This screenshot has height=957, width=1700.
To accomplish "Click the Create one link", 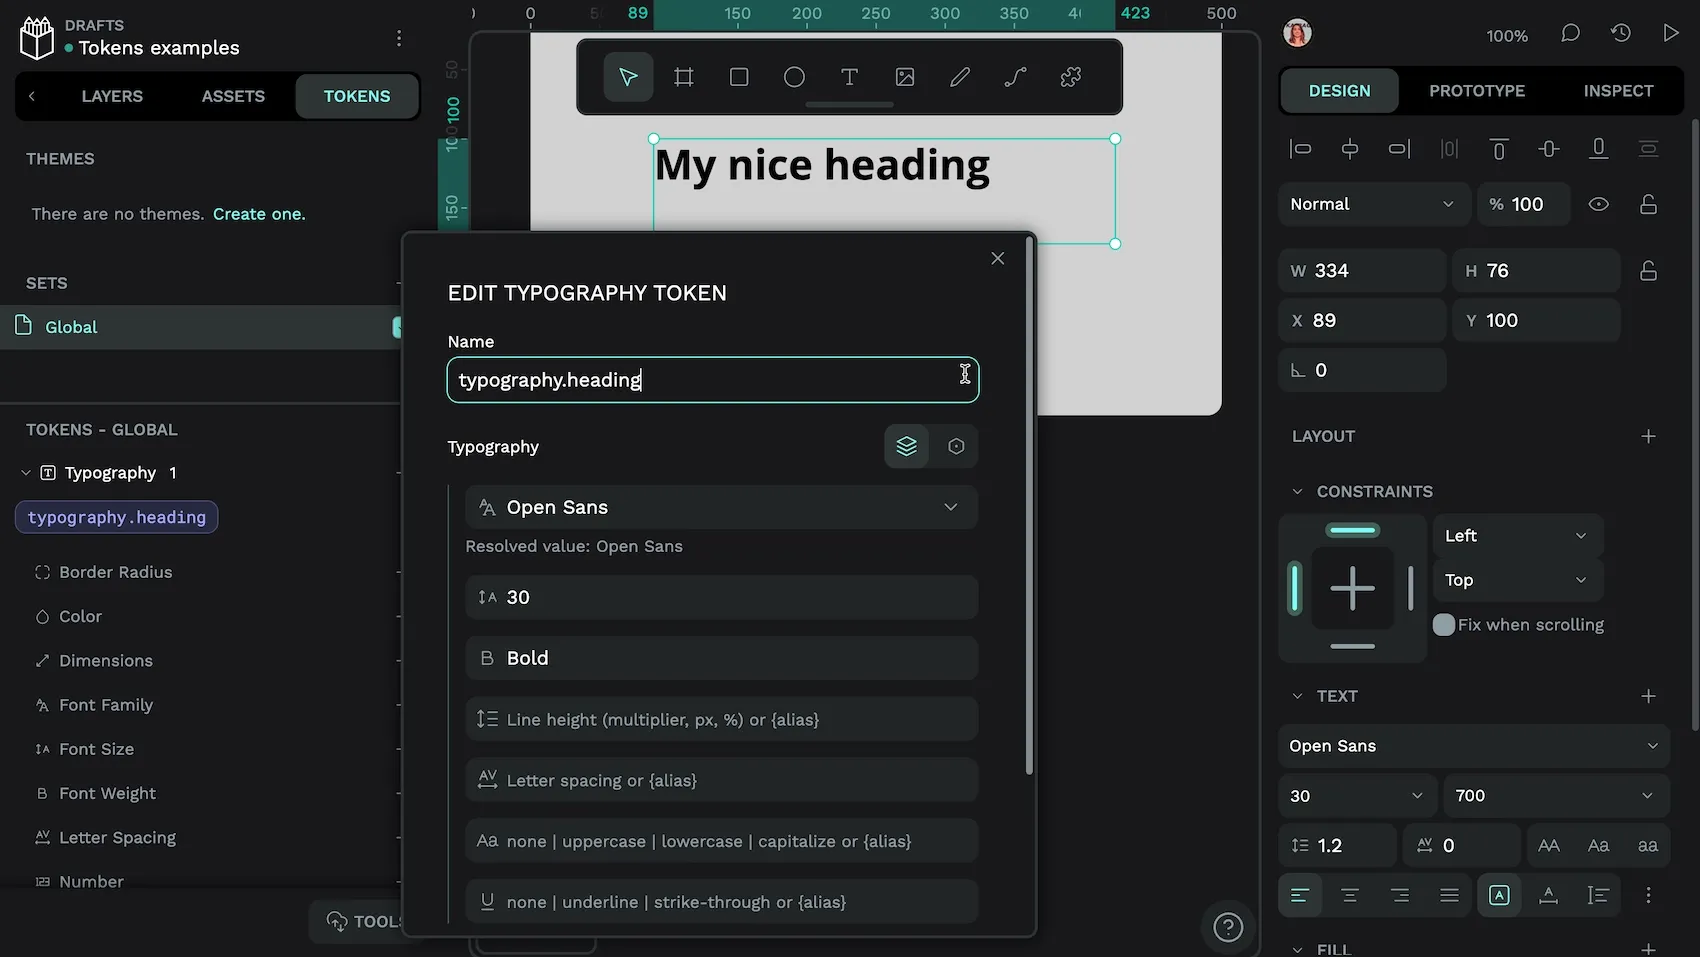I will point(259,214).
